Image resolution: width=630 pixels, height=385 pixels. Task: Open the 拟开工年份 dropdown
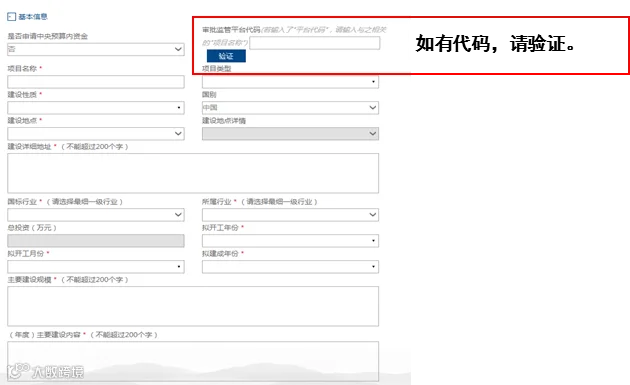[290, 241]
